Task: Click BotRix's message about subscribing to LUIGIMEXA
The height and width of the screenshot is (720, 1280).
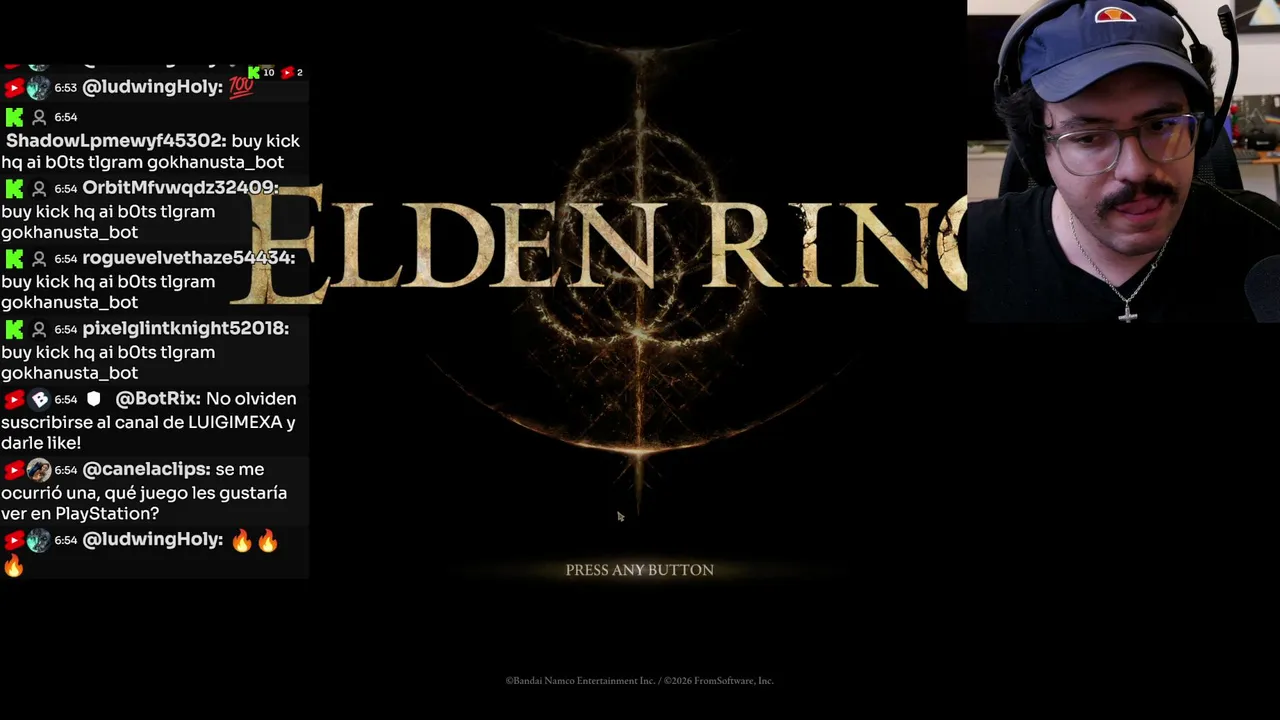Action: point(148,421)
